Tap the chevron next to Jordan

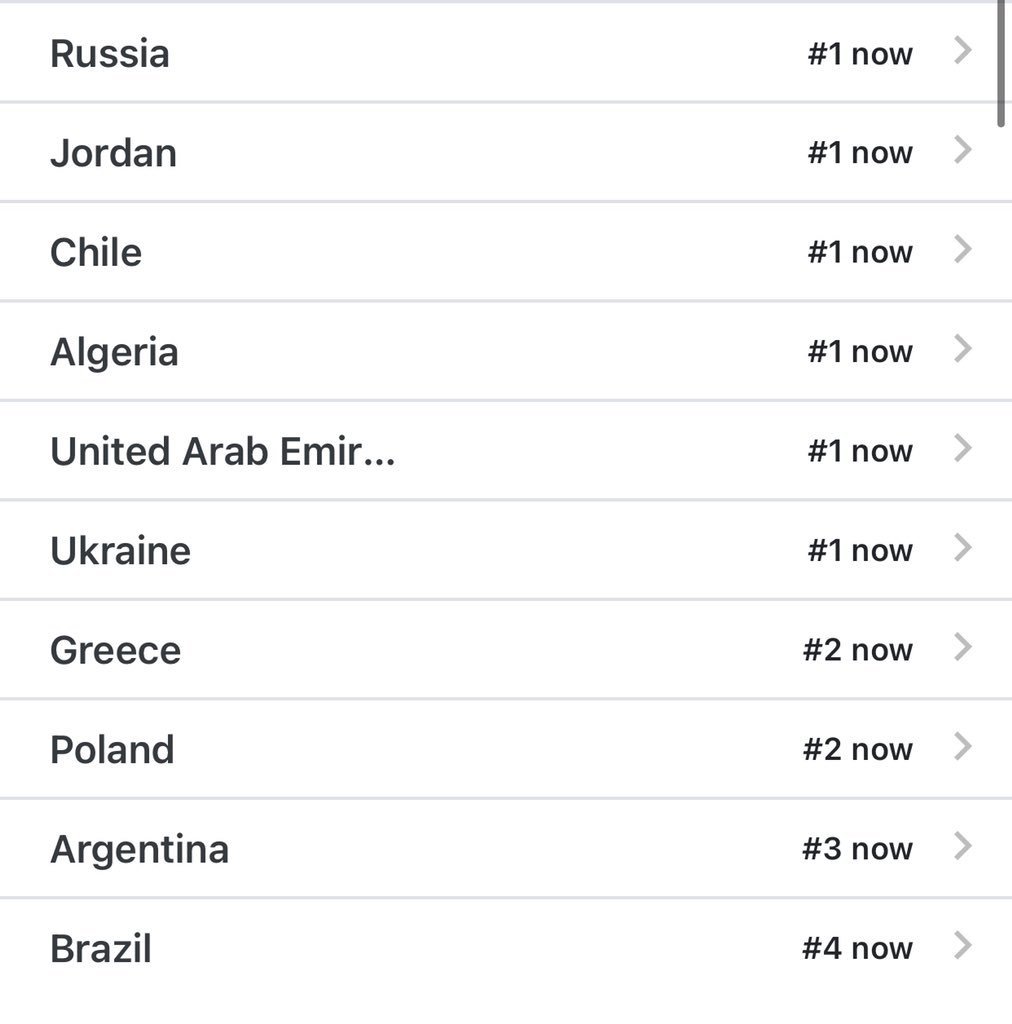(x=962, y=150)
